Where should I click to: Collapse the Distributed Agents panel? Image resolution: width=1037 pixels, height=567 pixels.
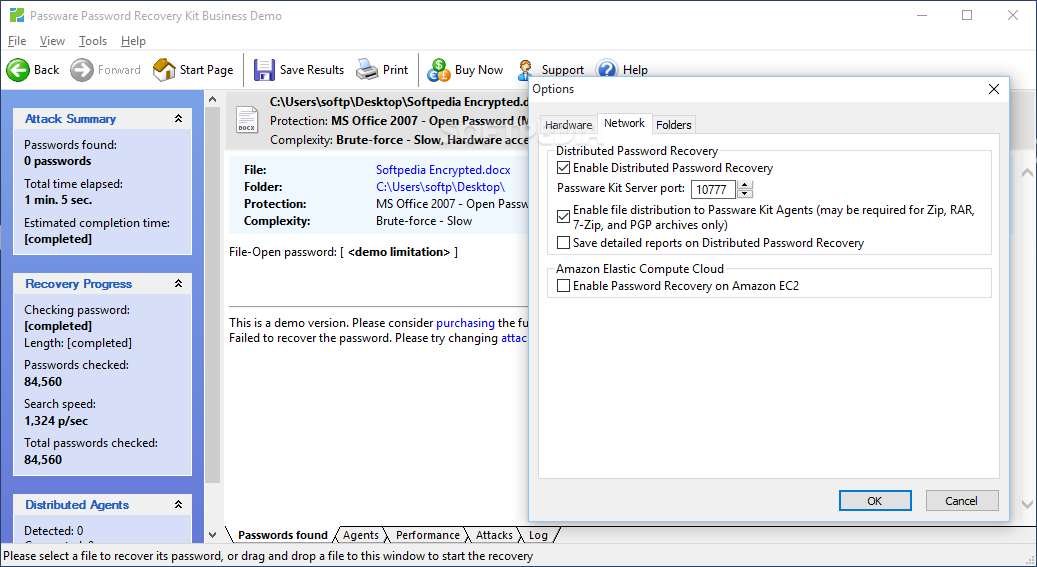pos(178,504)
